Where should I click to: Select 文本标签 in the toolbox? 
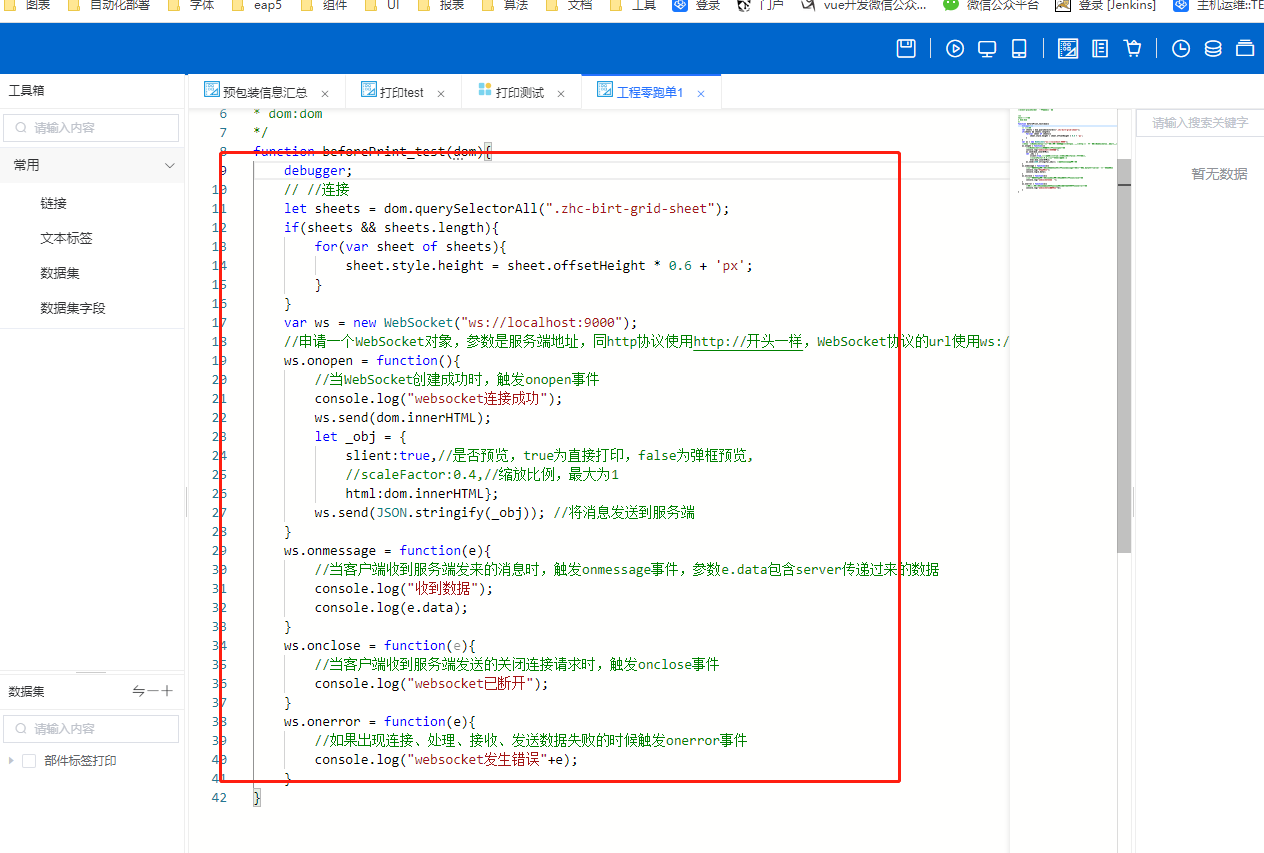pyautogui.click(x=66, y=238)
